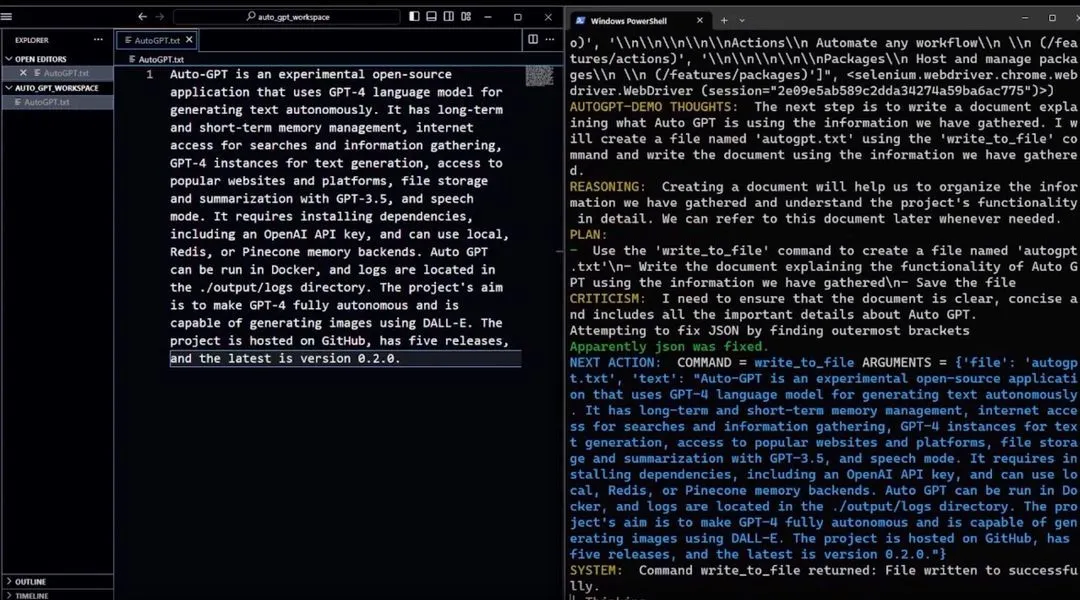The width and height of the screenshot is (1080, 600).
Task: Open the terminal profile dropdown chevron
Action: coord(742,21)
